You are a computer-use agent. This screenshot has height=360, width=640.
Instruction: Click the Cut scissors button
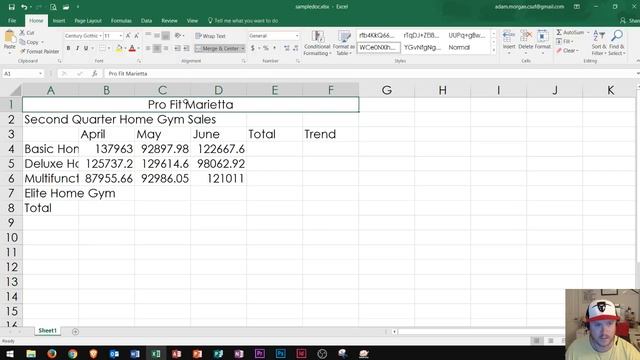click(27, 33)
